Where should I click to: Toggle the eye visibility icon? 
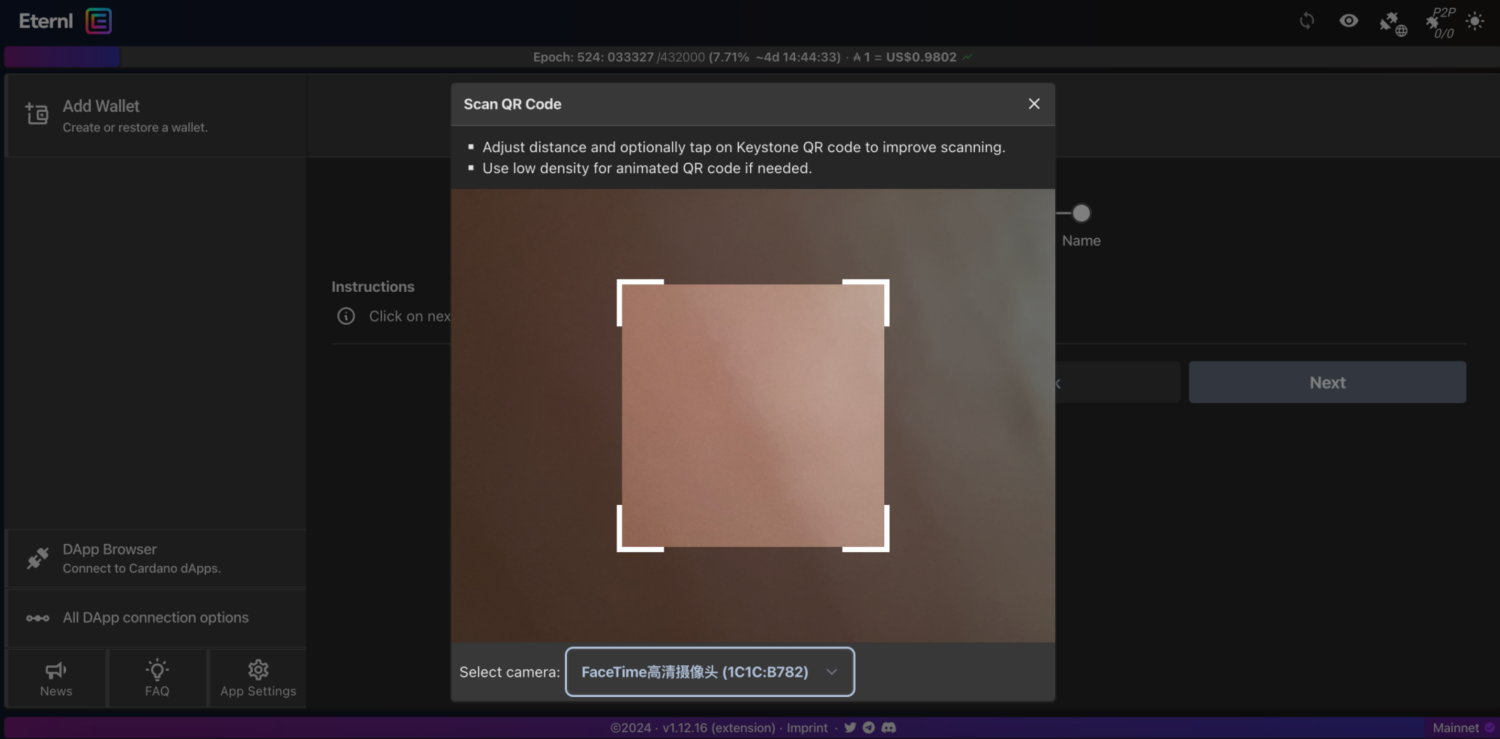coord(1349,21)
